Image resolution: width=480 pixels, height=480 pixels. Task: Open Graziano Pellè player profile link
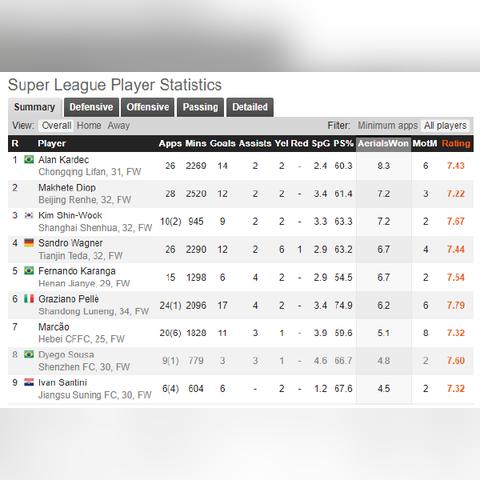(x=68, y=299)
